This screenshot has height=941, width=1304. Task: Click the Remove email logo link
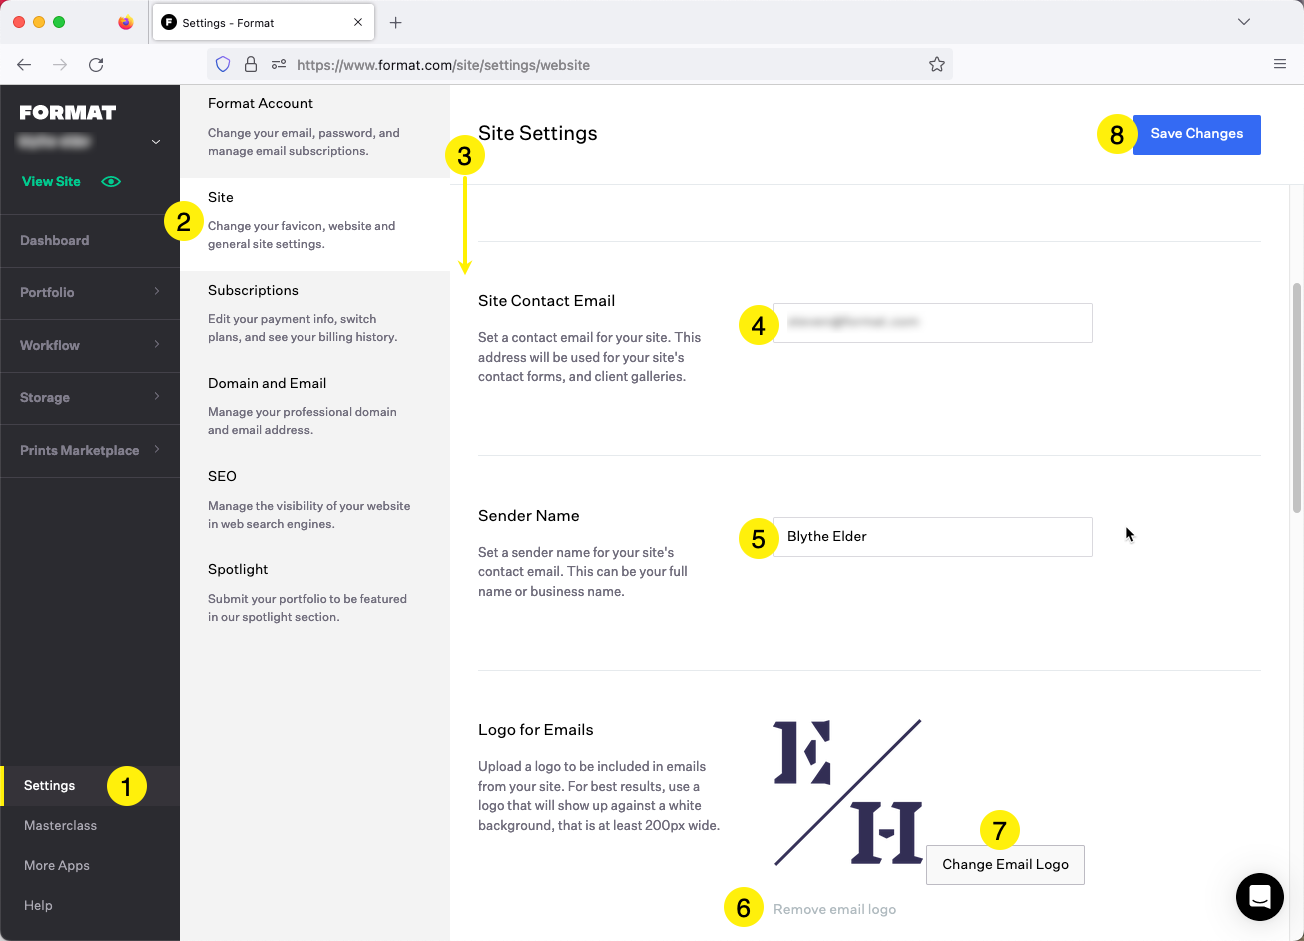834,909
